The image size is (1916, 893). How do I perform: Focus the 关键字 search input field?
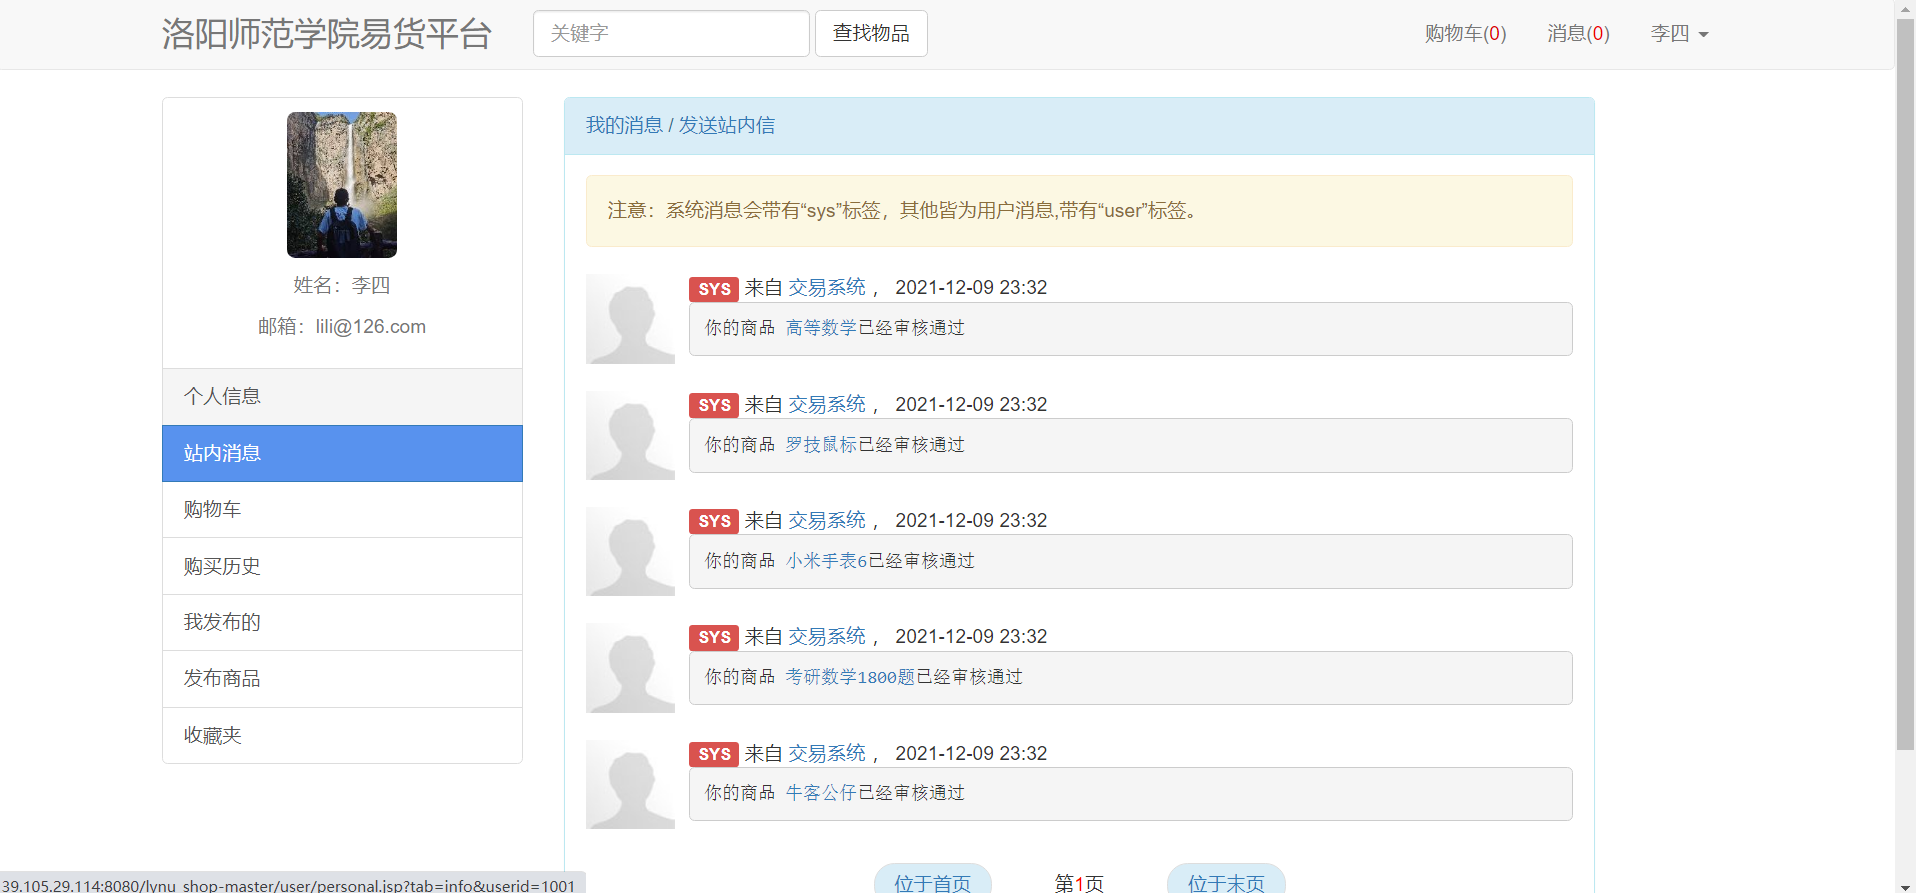671,34
